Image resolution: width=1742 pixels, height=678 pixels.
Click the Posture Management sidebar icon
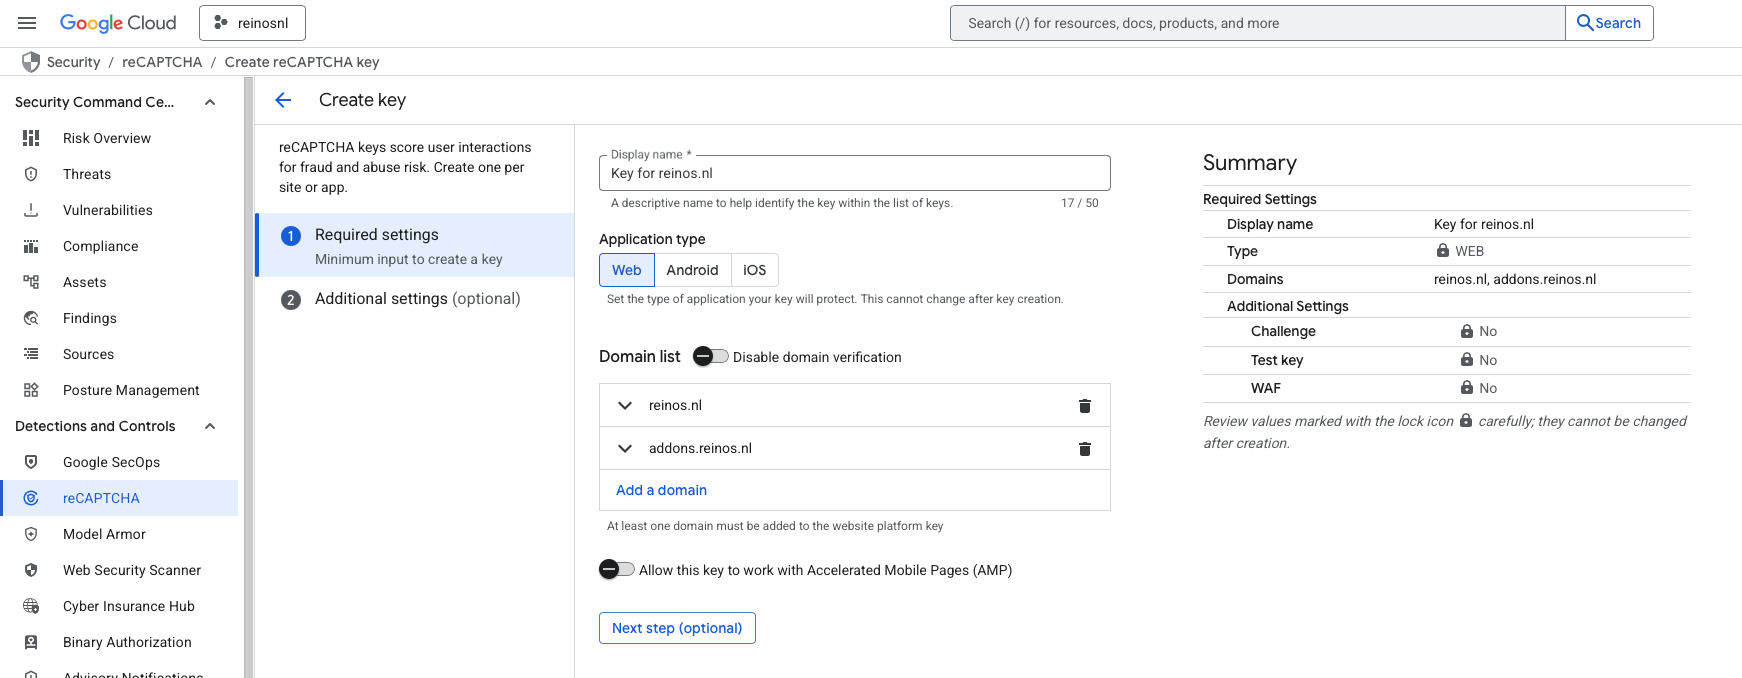[x=31, y=390]
